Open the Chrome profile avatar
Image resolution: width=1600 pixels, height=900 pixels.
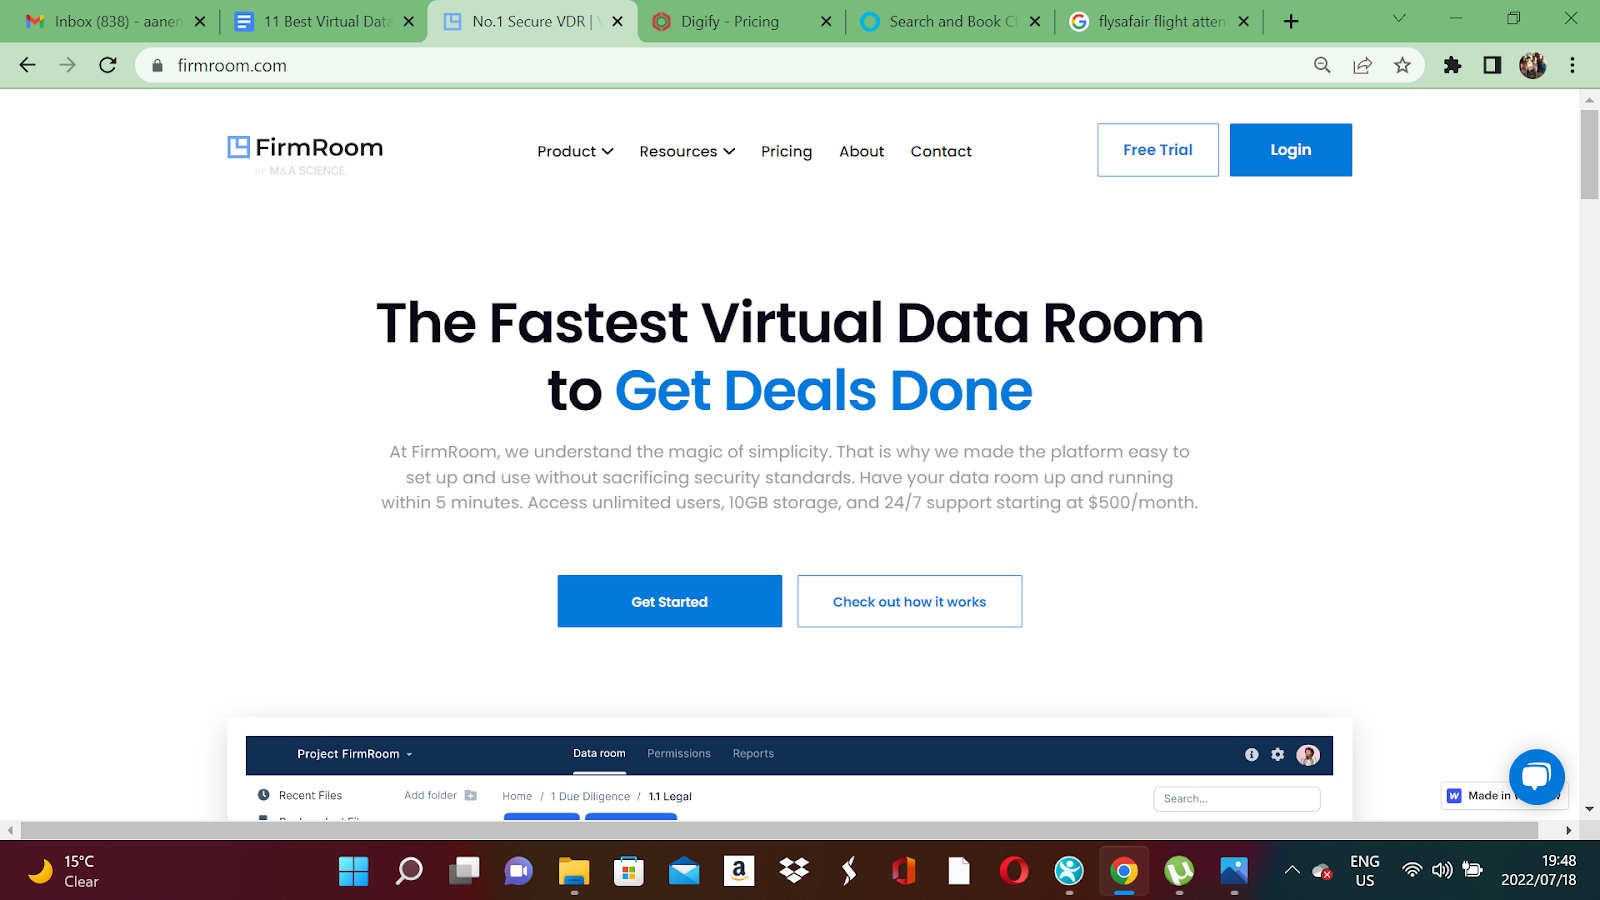pos(1532,65)
